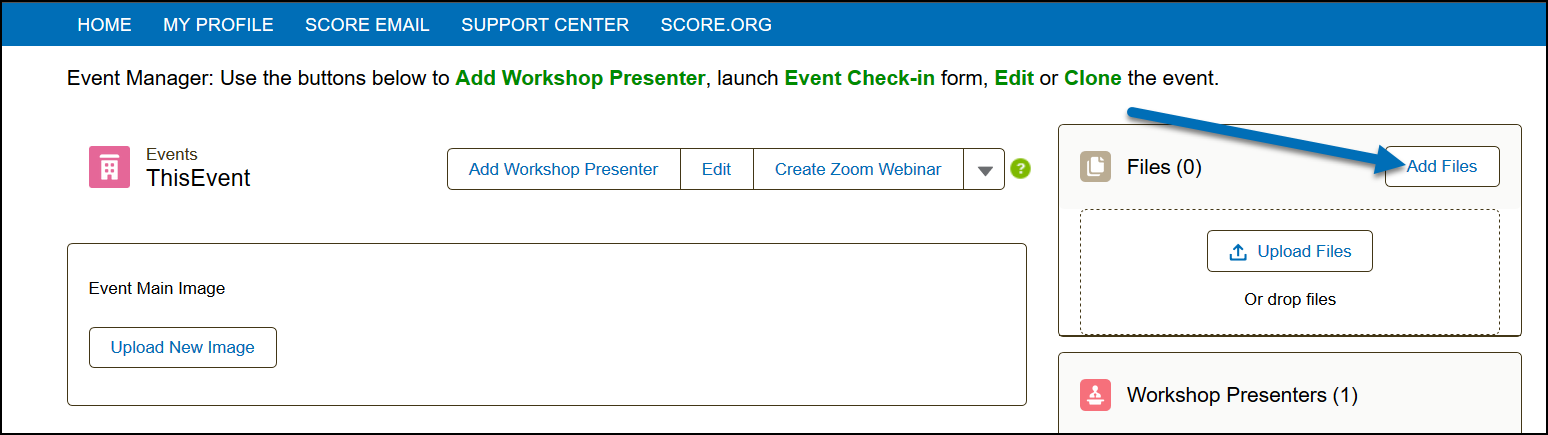1548x435 pixels.
Task: Click Create Zoom Webinar button
Action: point(857,169)
